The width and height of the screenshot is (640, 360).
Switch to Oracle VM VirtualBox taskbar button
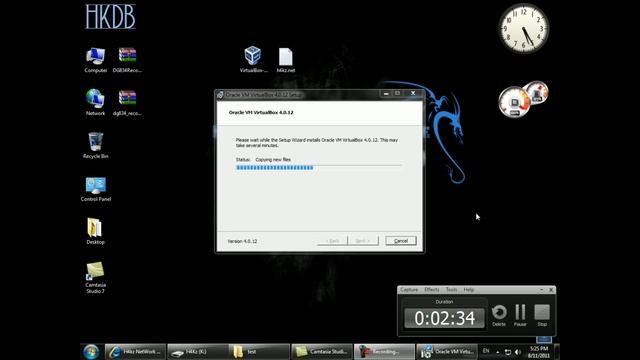tap(447, 352)
